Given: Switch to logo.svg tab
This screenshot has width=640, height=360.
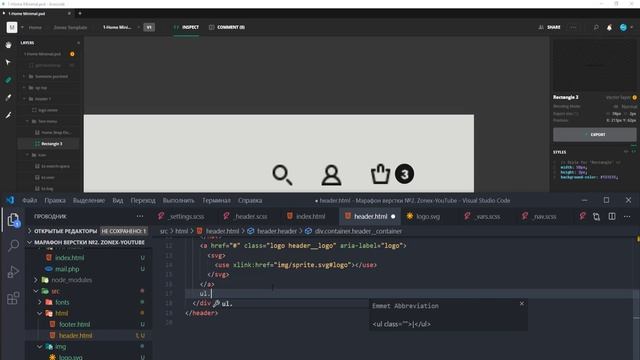Looking at the screenshot, I should tap(428, 216).
